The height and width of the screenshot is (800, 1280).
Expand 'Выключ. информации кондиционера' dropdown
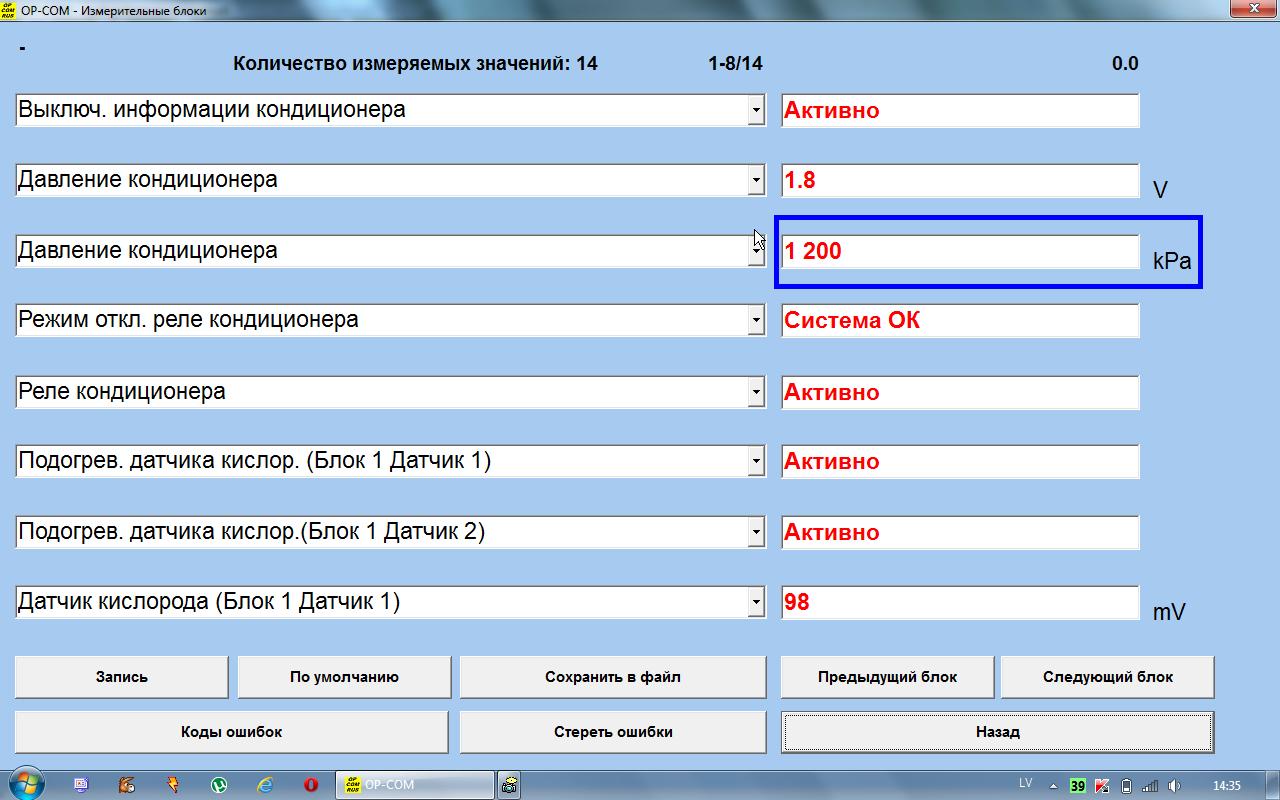[x=756, y=111]
